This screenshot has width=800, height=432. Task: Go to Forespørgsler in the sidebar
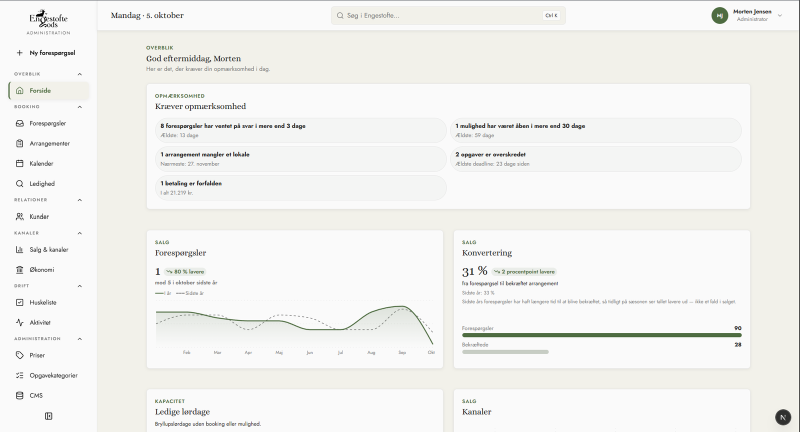point(48,123)
